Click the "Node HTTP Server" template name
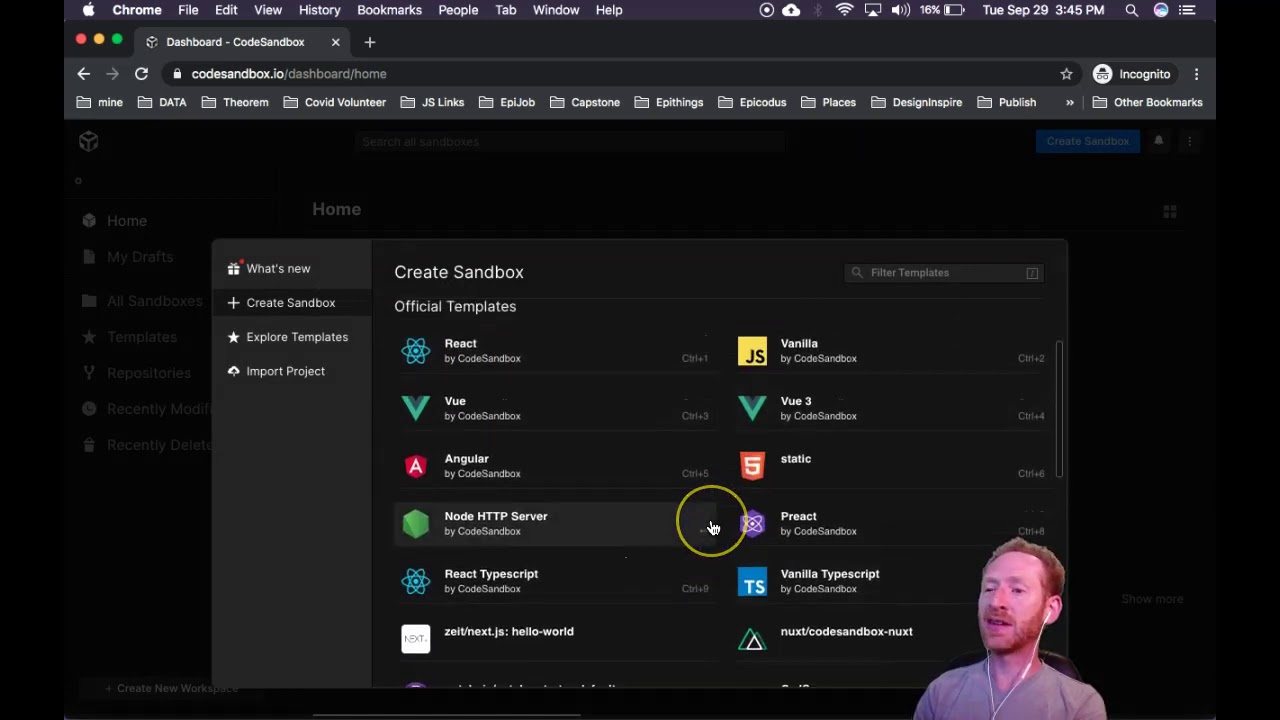Viewport: 1280px width, 720px height. coord(496,516)
